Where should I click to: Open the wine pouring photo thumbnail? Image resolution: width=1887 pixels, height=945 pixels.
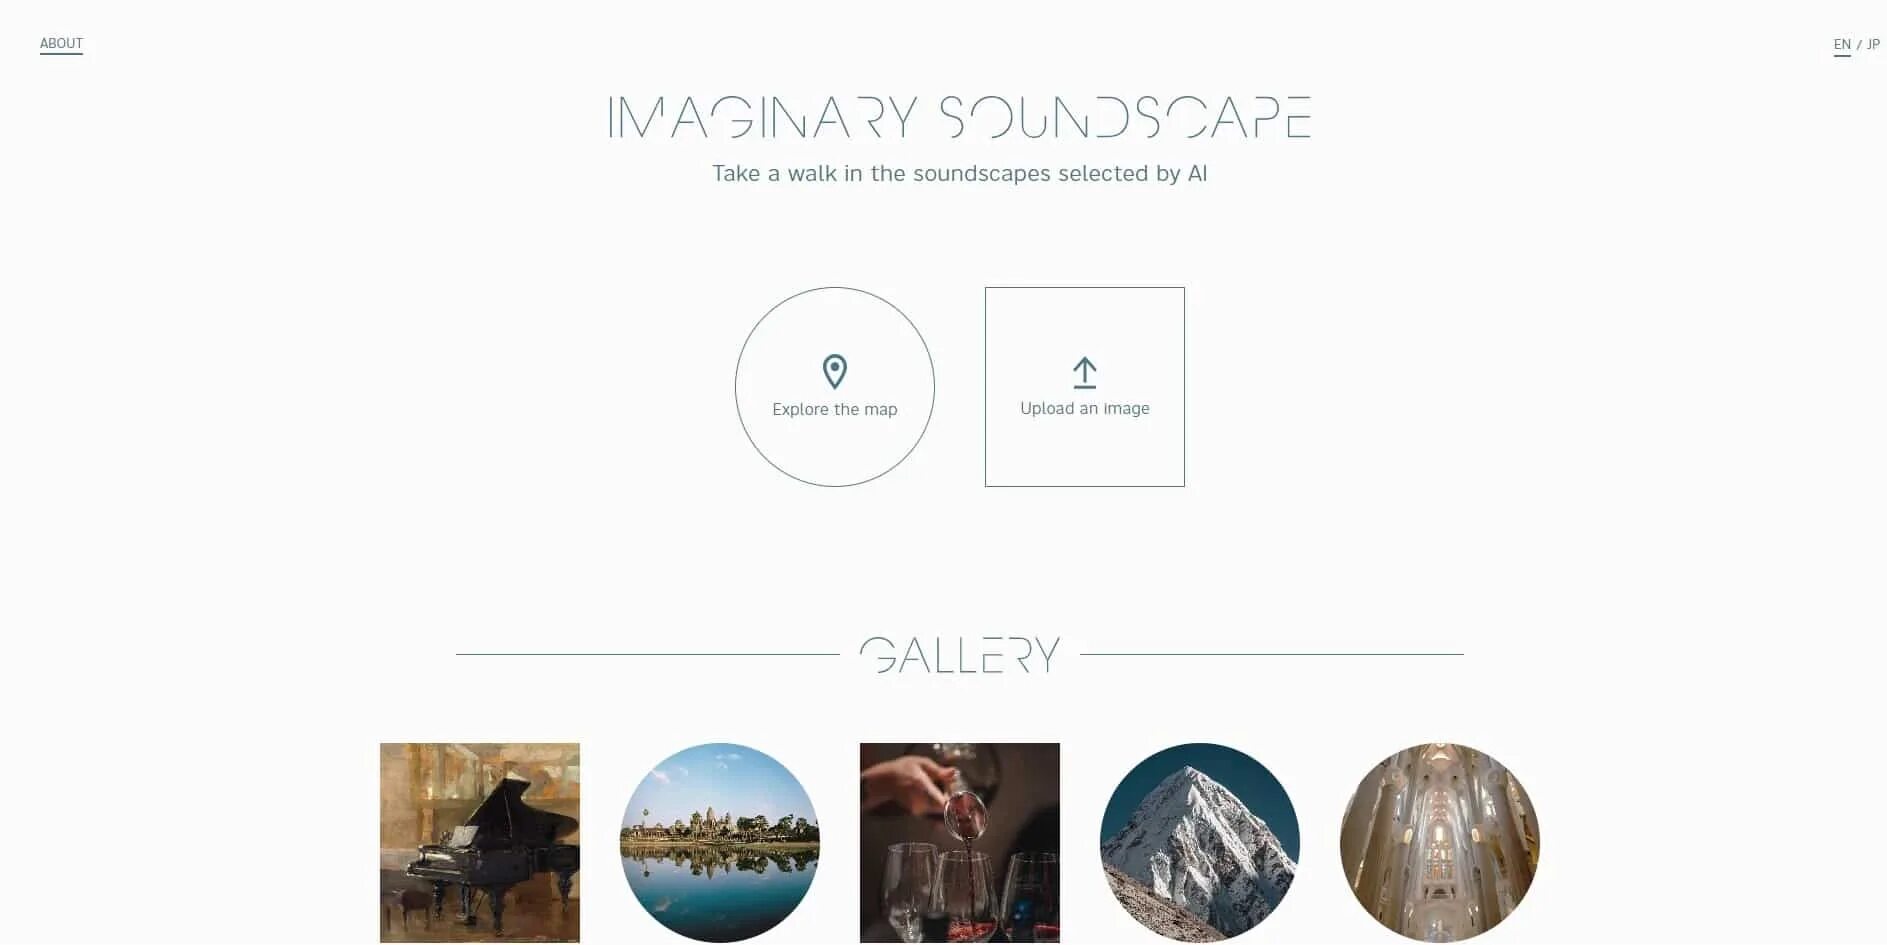coord(960,843)
